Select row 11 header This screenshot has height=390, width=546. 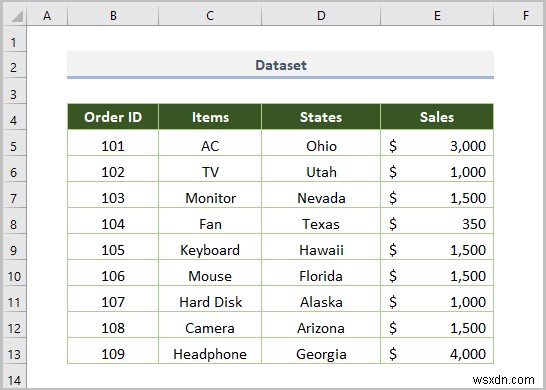tap(15, 299)
